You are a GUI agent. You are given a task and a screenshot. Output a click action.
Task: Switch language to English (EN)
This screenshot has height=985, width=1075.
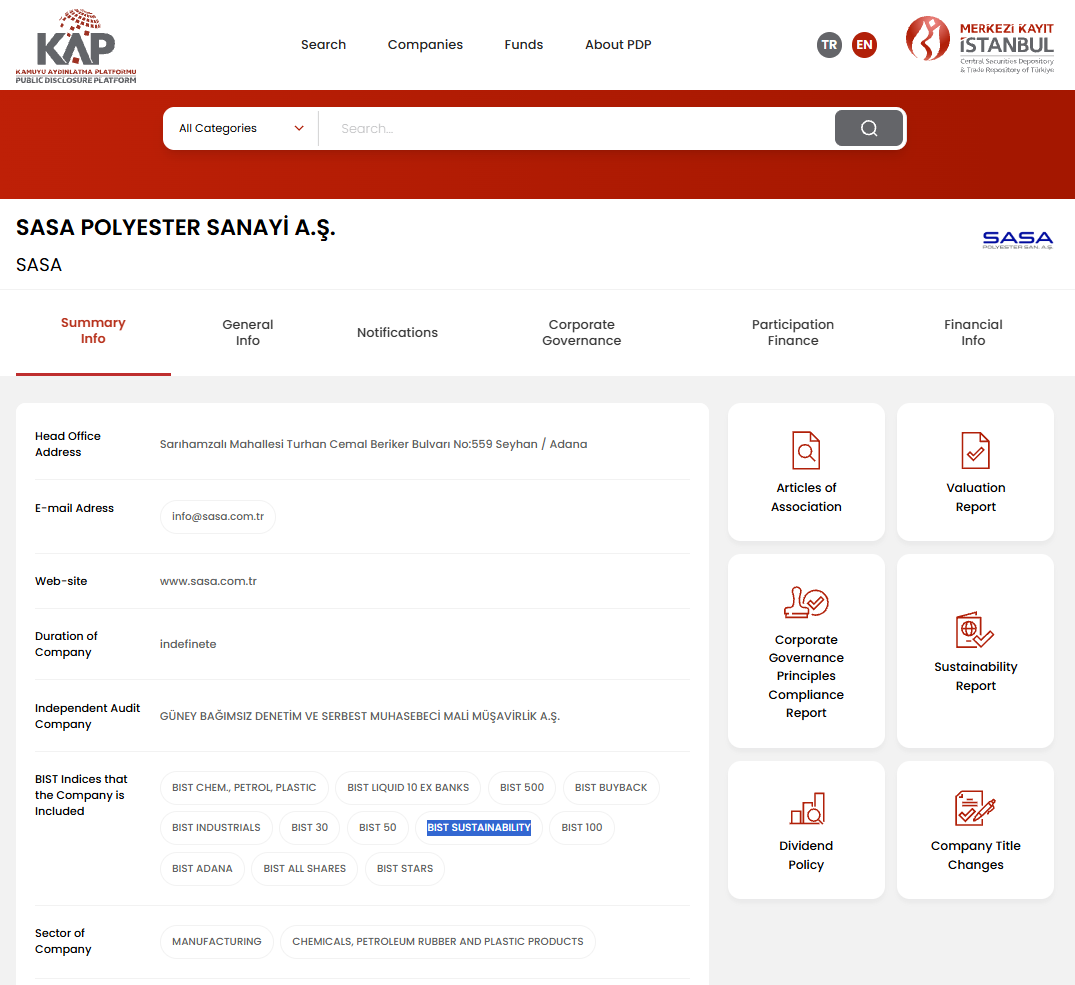pyautogui.click(x=864, y=45)
